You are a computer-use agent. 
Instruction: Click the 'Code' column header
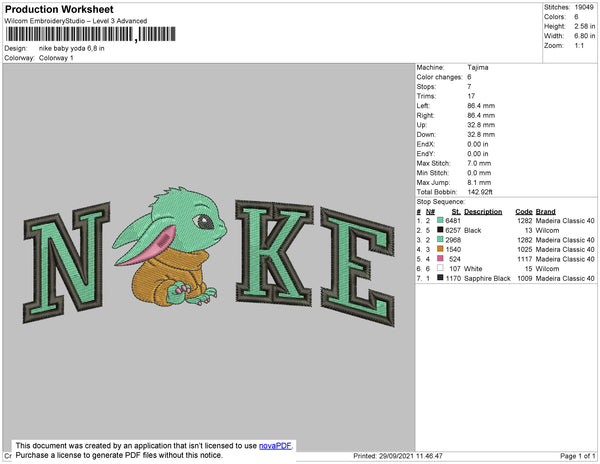click(524, 212)
